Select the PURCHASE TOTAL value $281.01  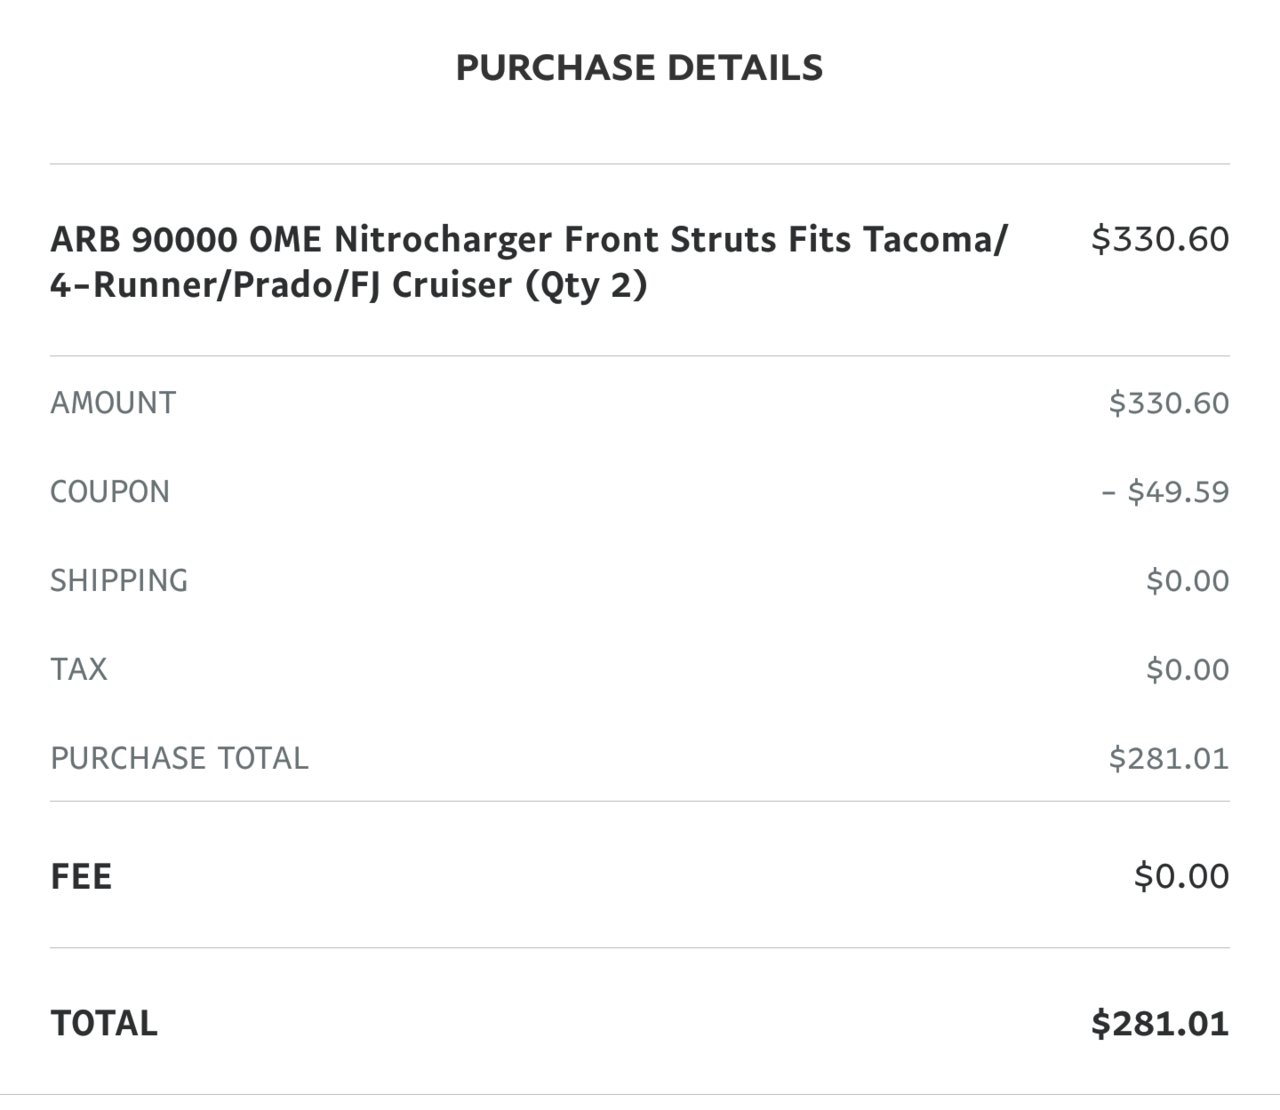point(1169,758)
